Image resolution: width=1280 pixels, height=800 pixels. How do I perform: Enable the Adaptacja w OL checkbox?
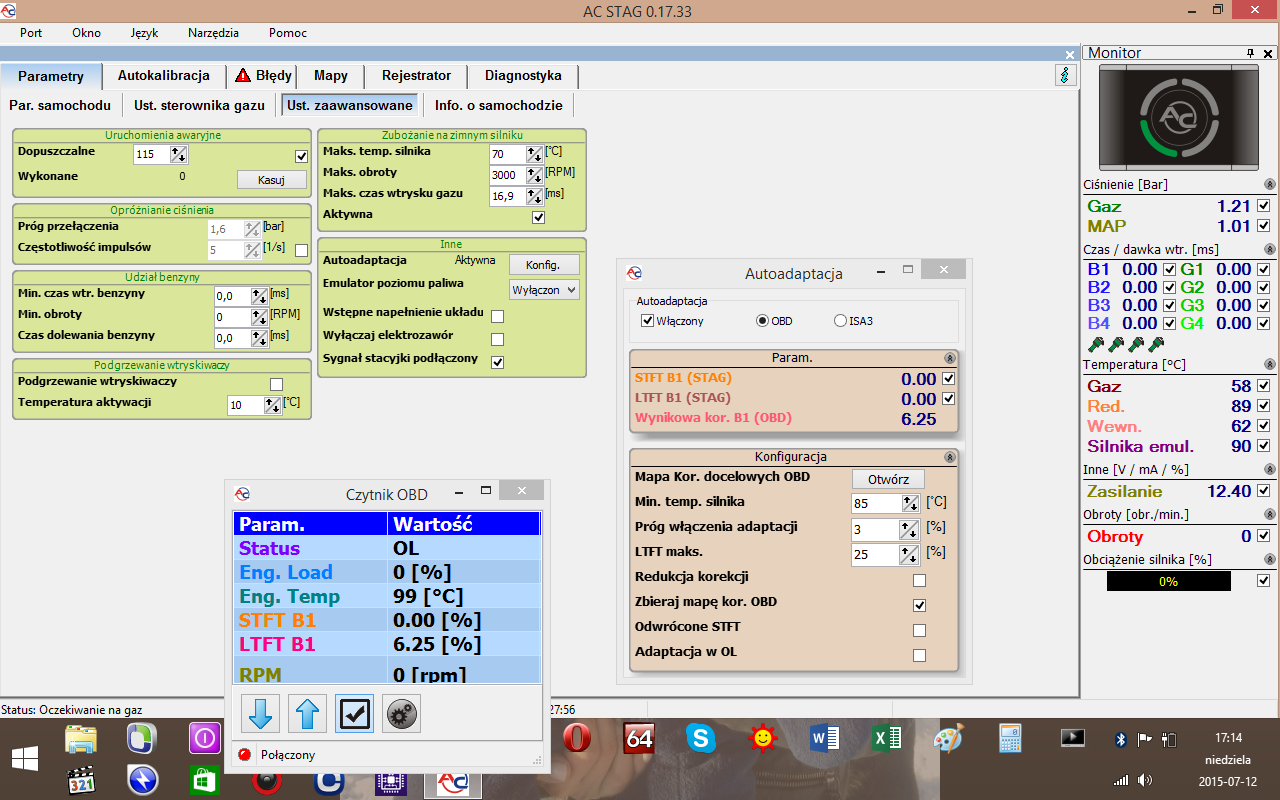coord(920,656)
